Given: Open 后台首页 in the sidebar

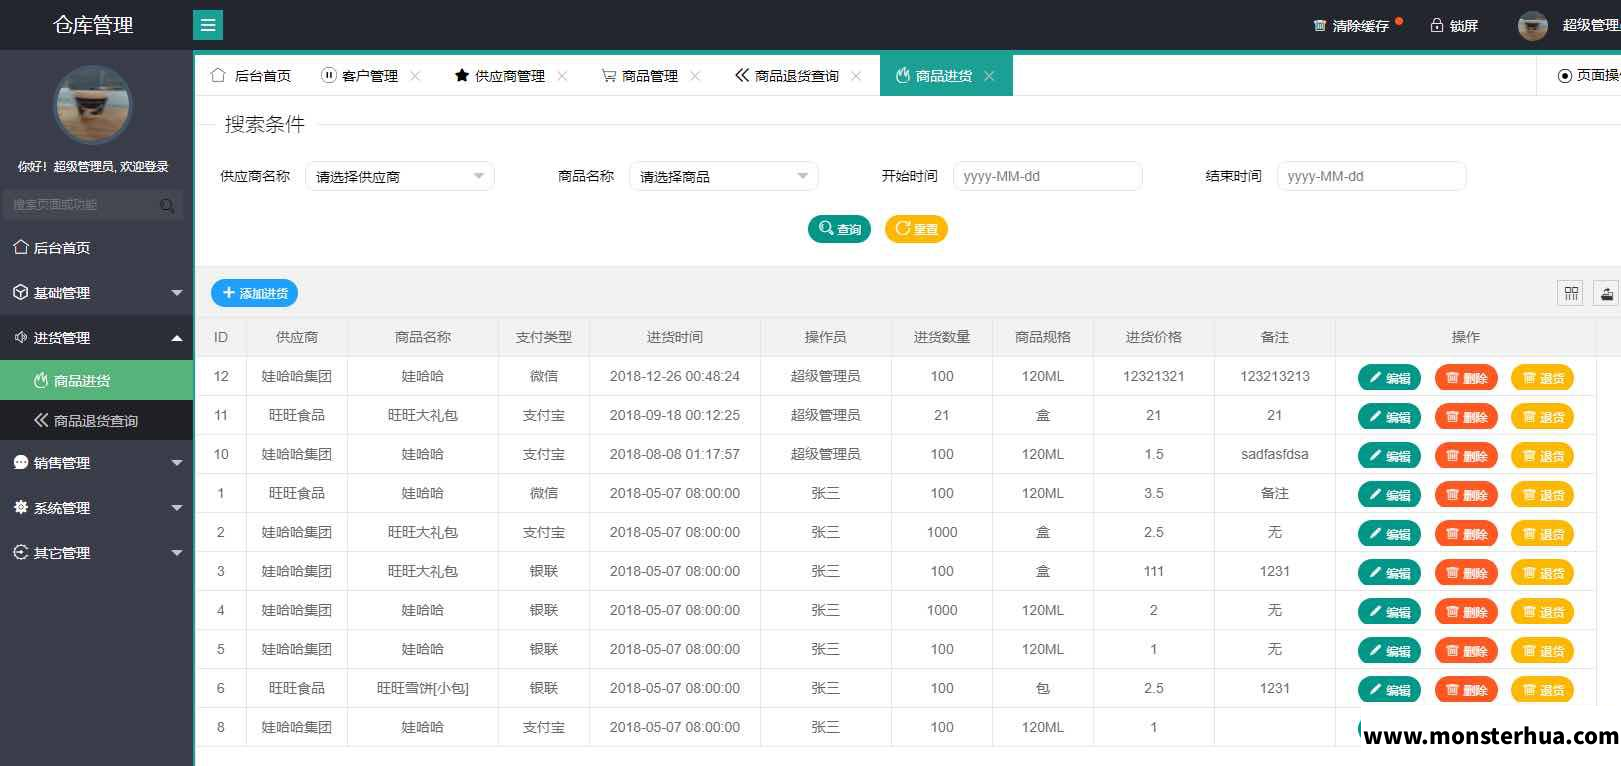Looking at the screenshot, I should pyautogui.click(x=96, y=248).
